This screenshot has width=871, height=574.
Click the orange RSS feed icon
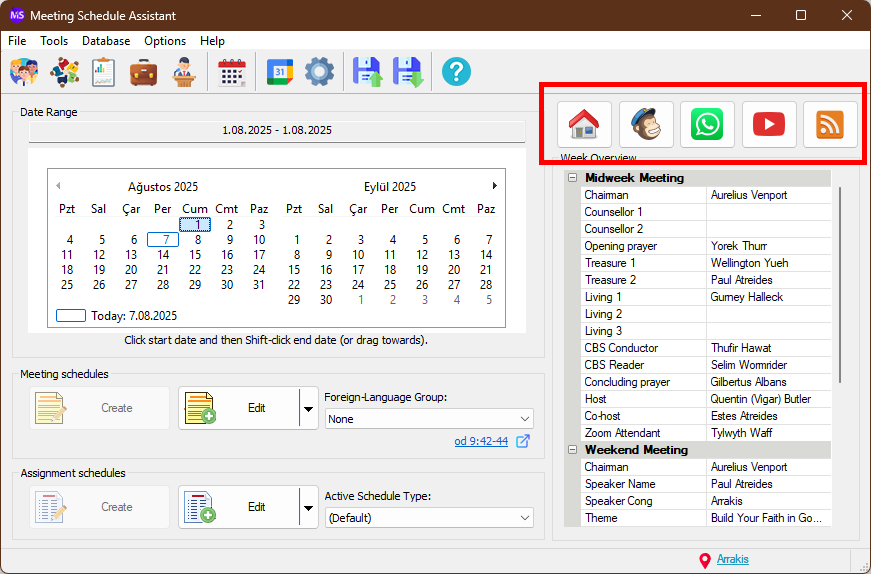coord(830,124)
